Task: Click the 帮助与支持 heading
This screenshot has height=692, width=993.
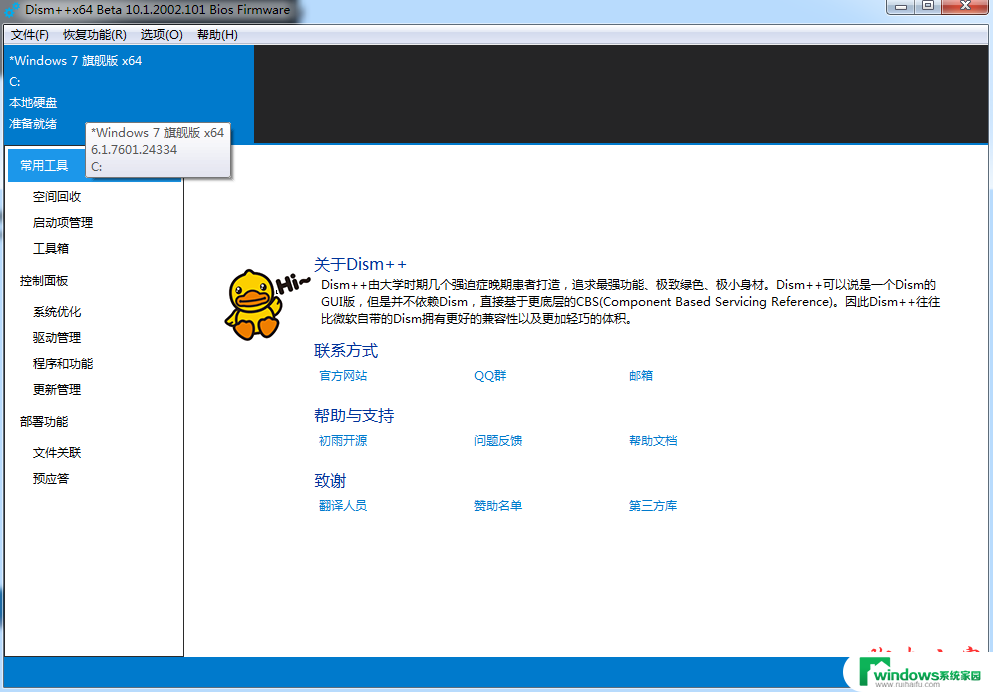Action: click(354, 416)
